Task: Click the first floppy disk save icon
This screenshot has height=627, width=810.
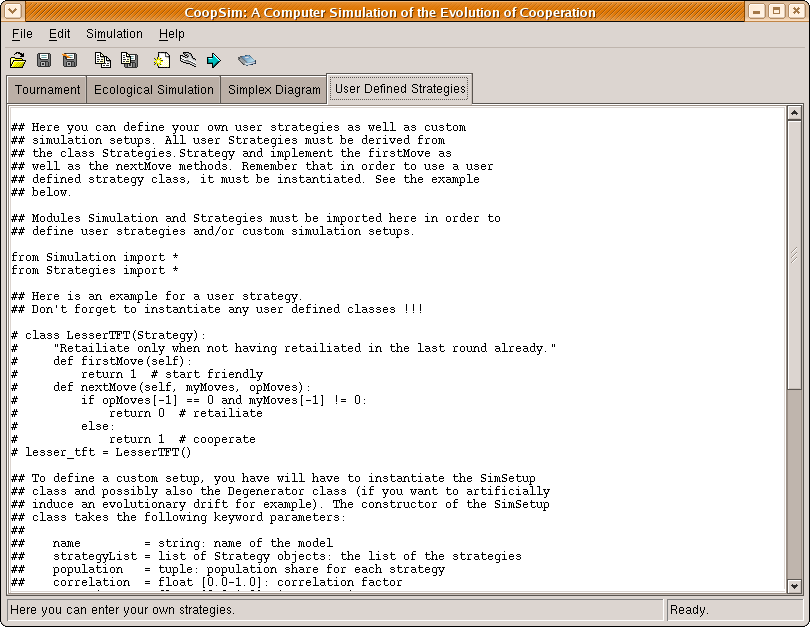Action: (44, 60)
